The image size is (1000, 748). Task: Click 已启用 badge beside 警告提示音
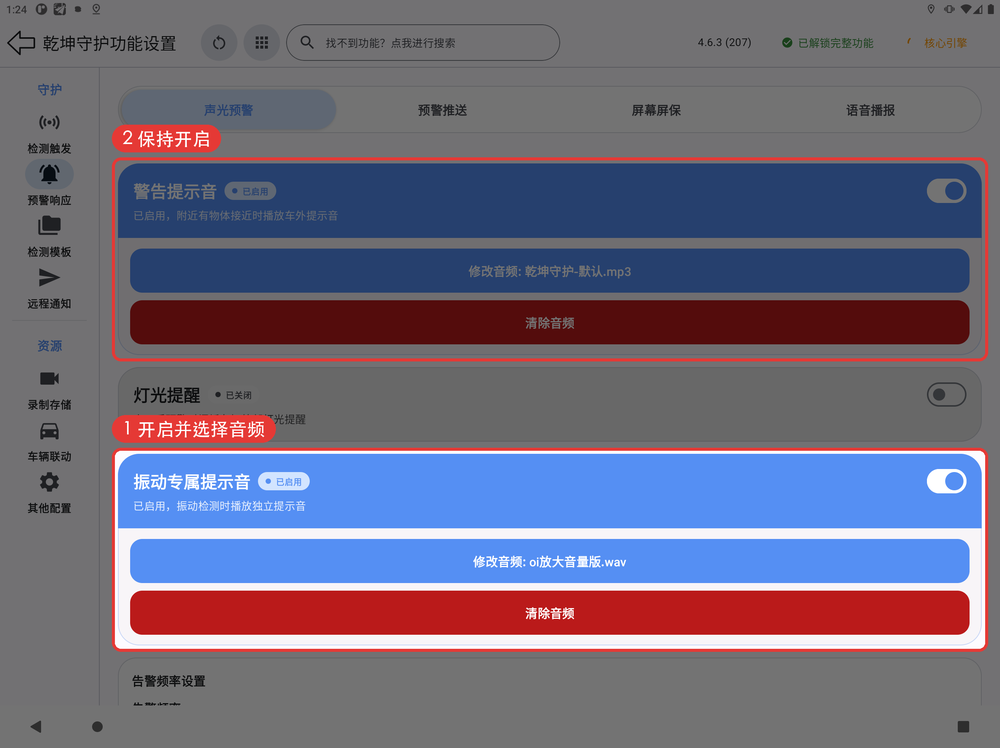coord(250,191)
